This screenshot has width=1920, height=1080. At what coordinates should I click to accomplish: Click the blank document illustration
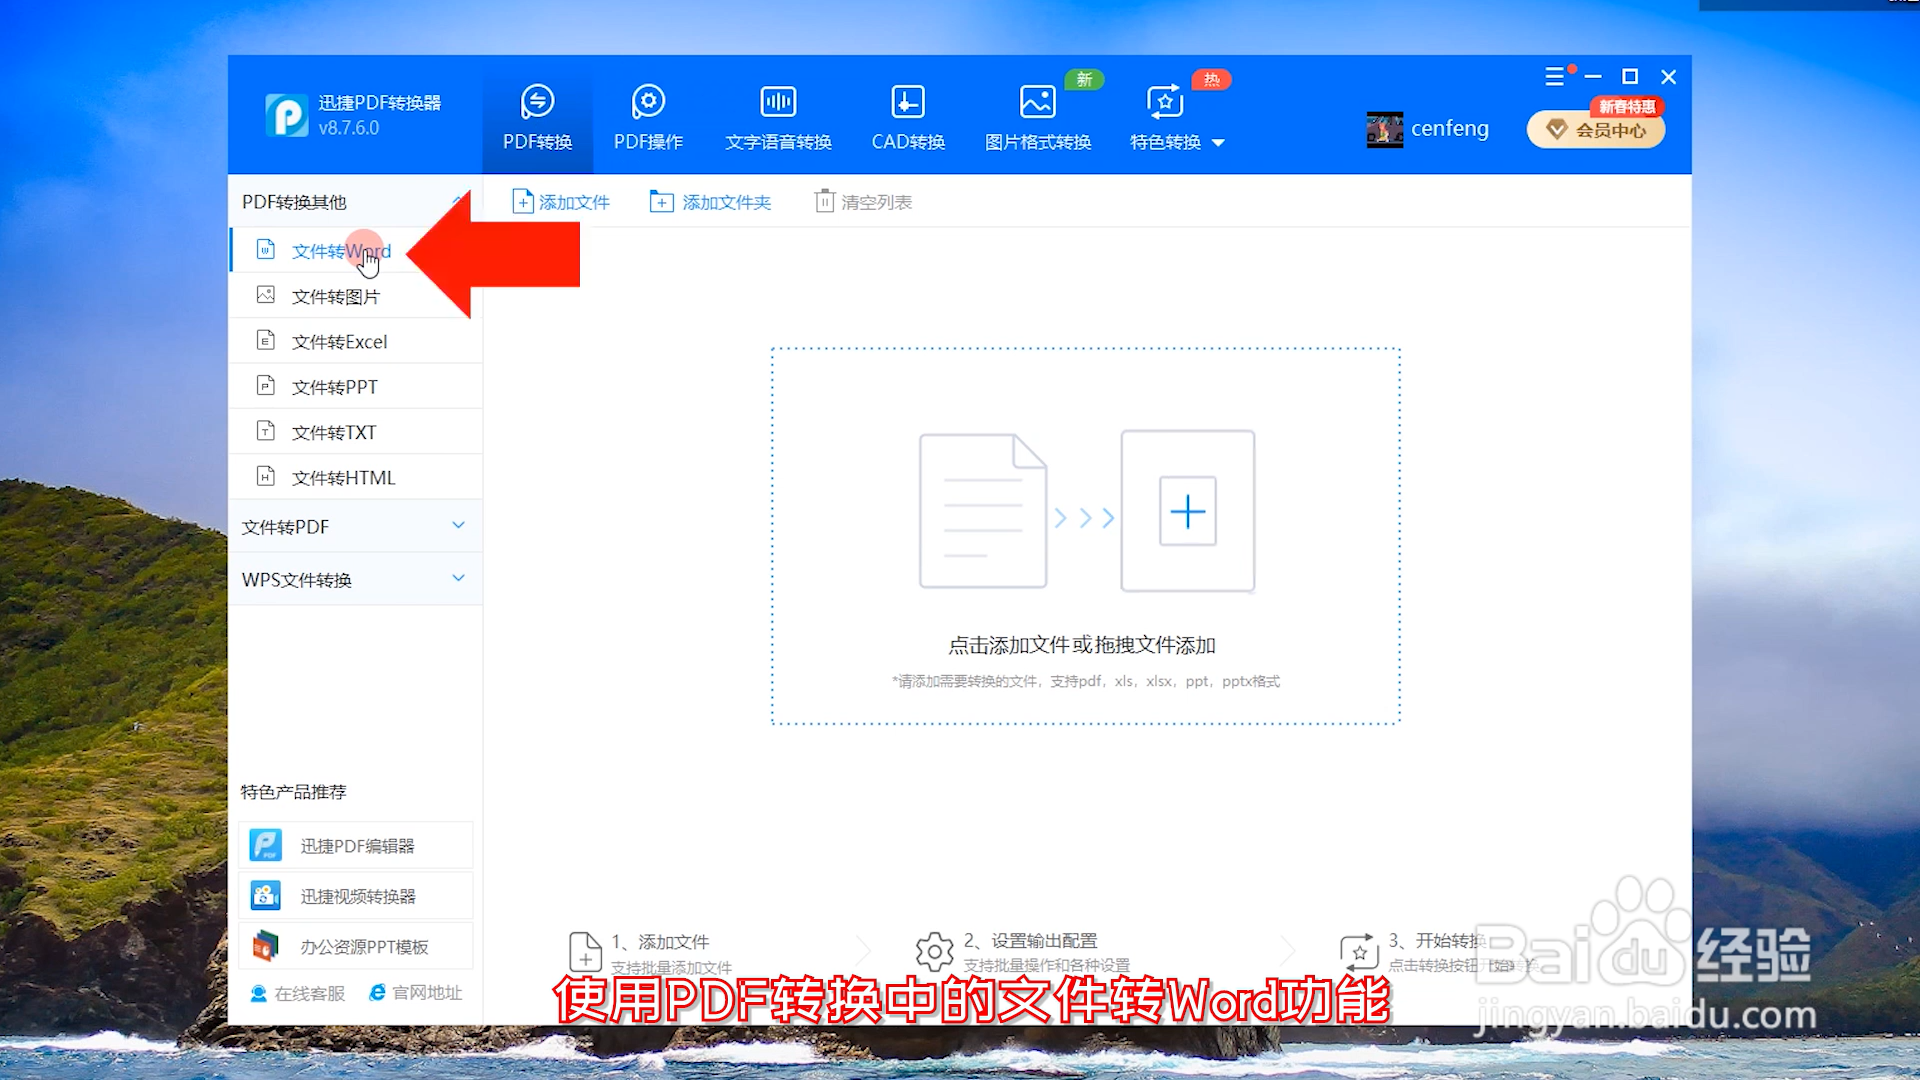point(983,511)
